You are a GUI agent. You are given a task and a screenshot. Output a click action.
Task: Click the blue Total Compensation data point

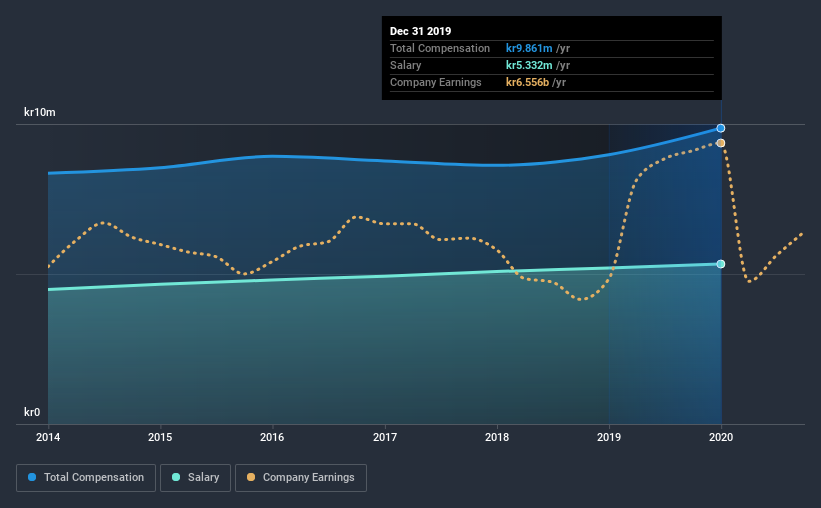point(721,128)
